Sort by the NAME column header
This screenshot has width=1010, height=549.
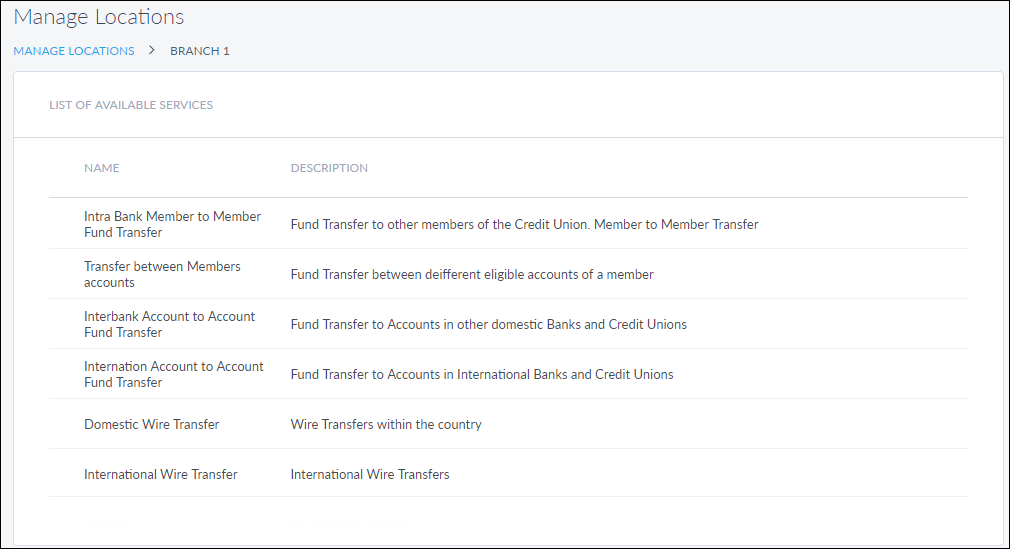(102, 168)
